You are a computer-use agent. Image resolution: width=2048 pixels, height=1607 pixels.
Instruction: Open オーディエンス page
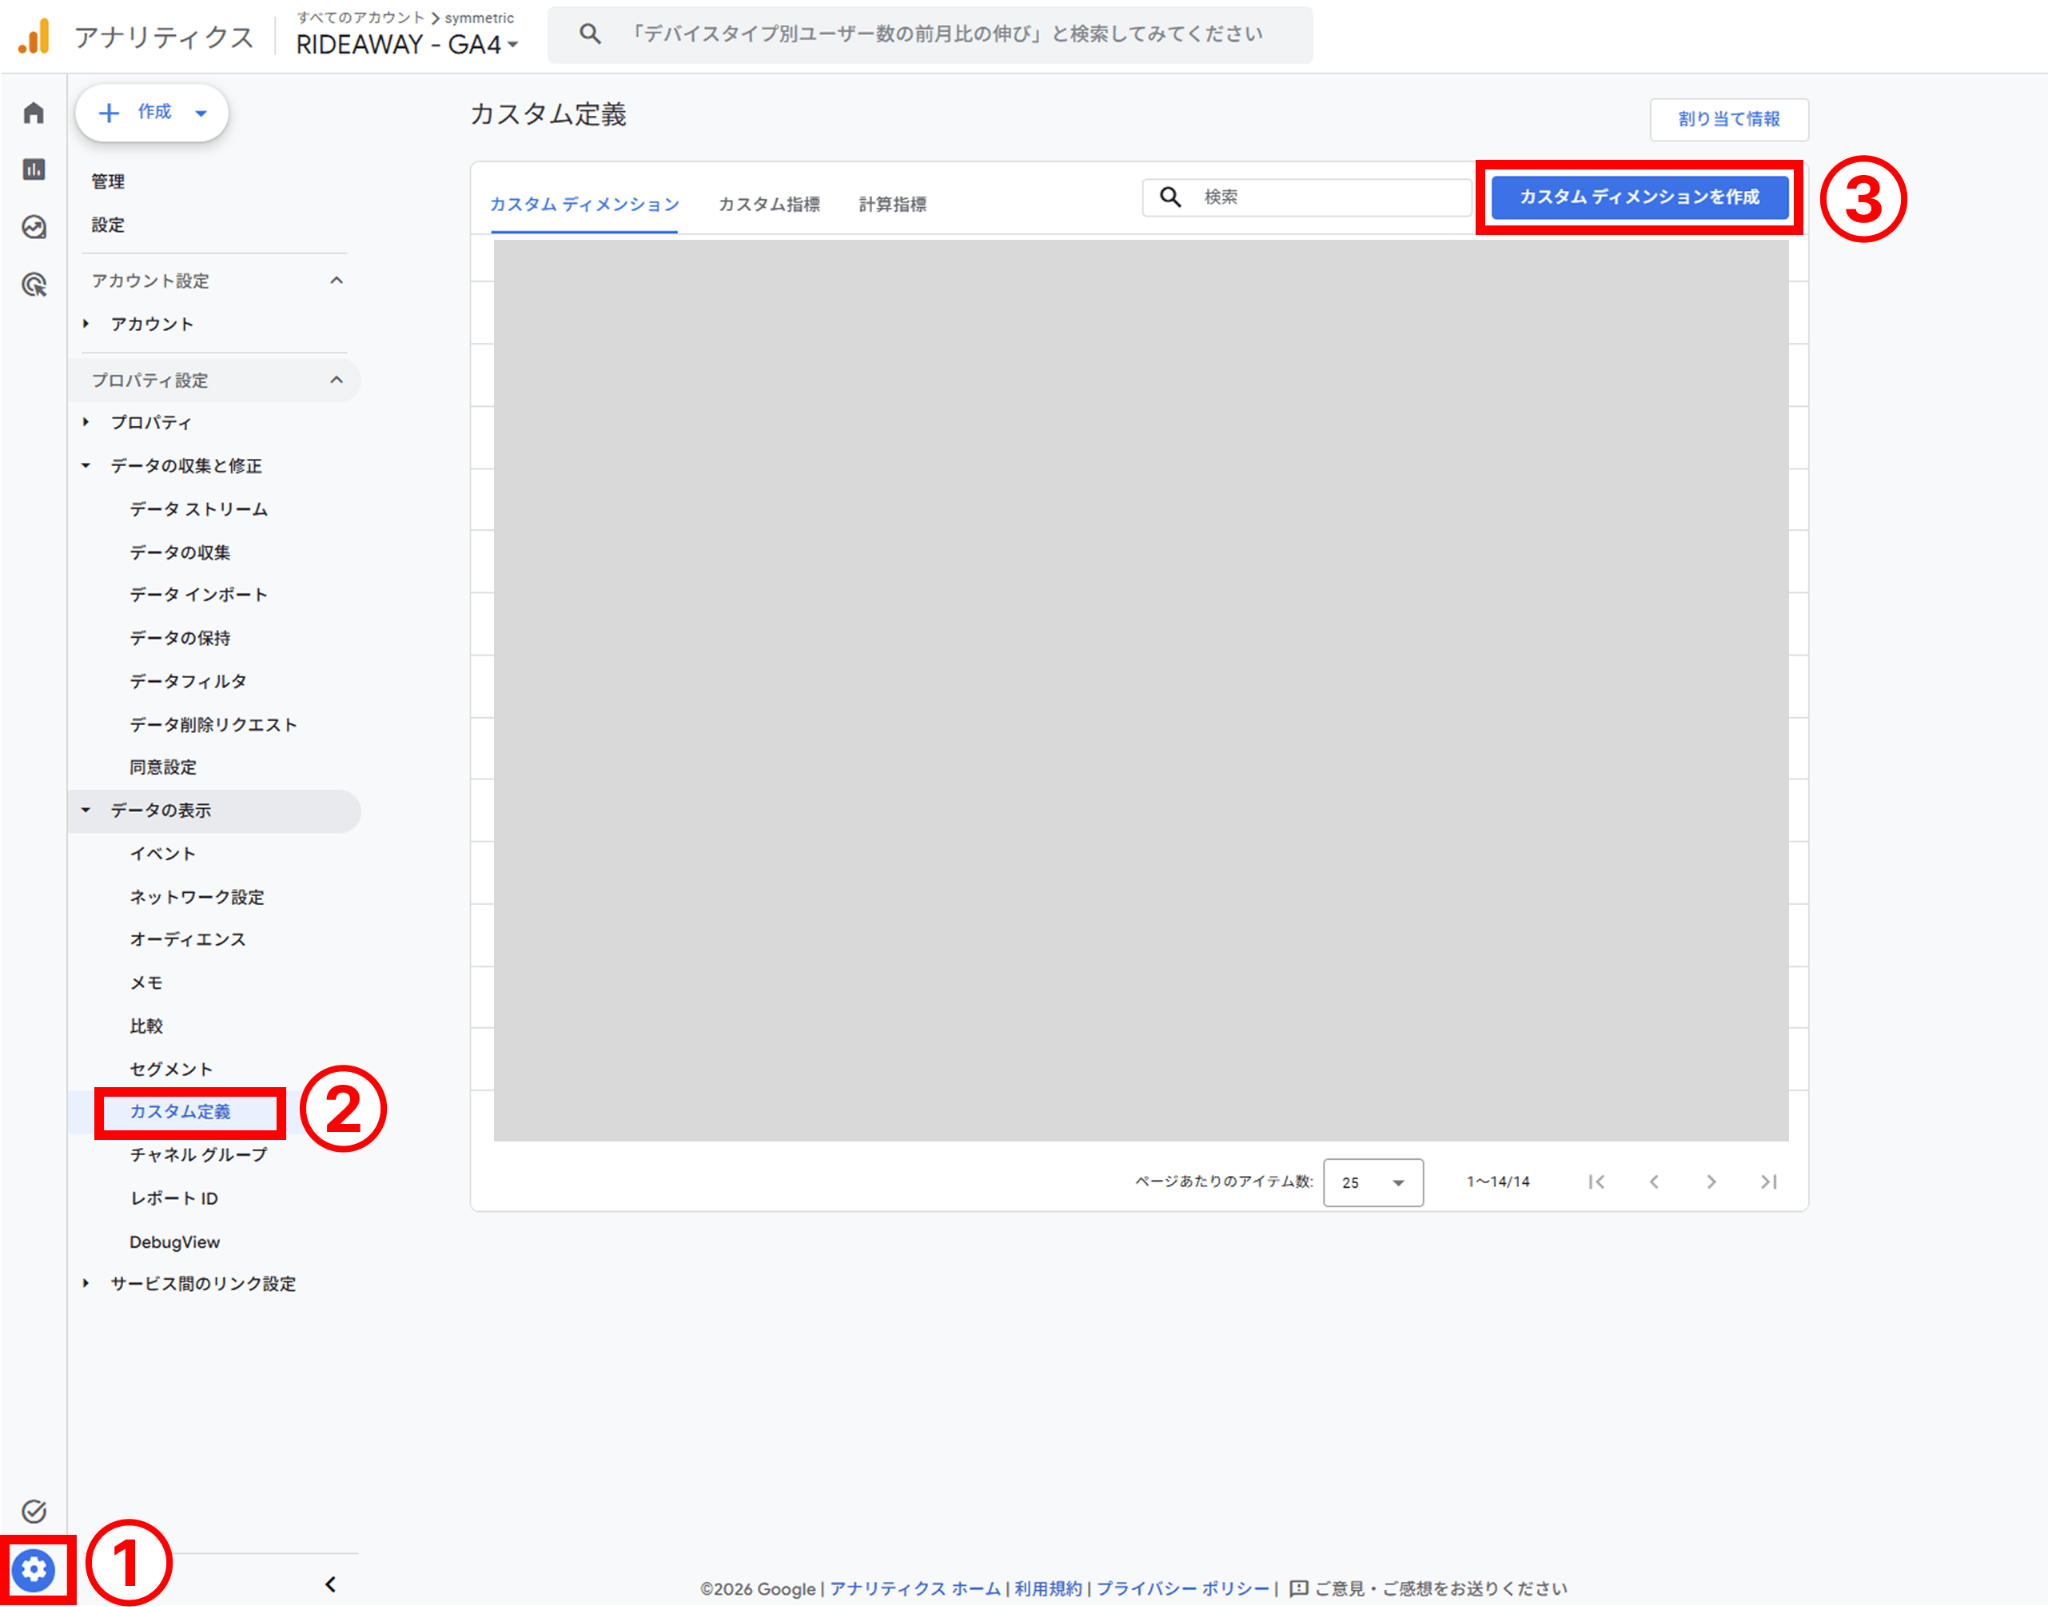pyautogui.click(x=188, y=939)
